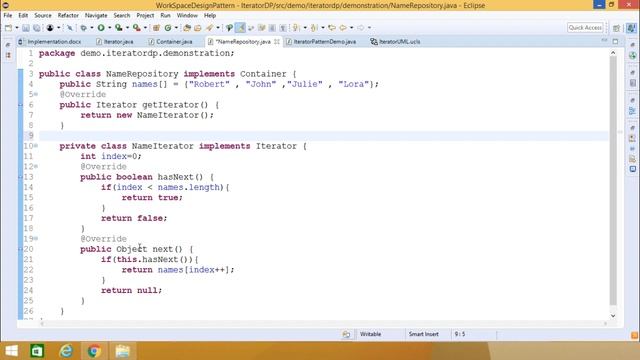Click the green globe view icon in right trim
640x360 pixels.
click(632, 56)
